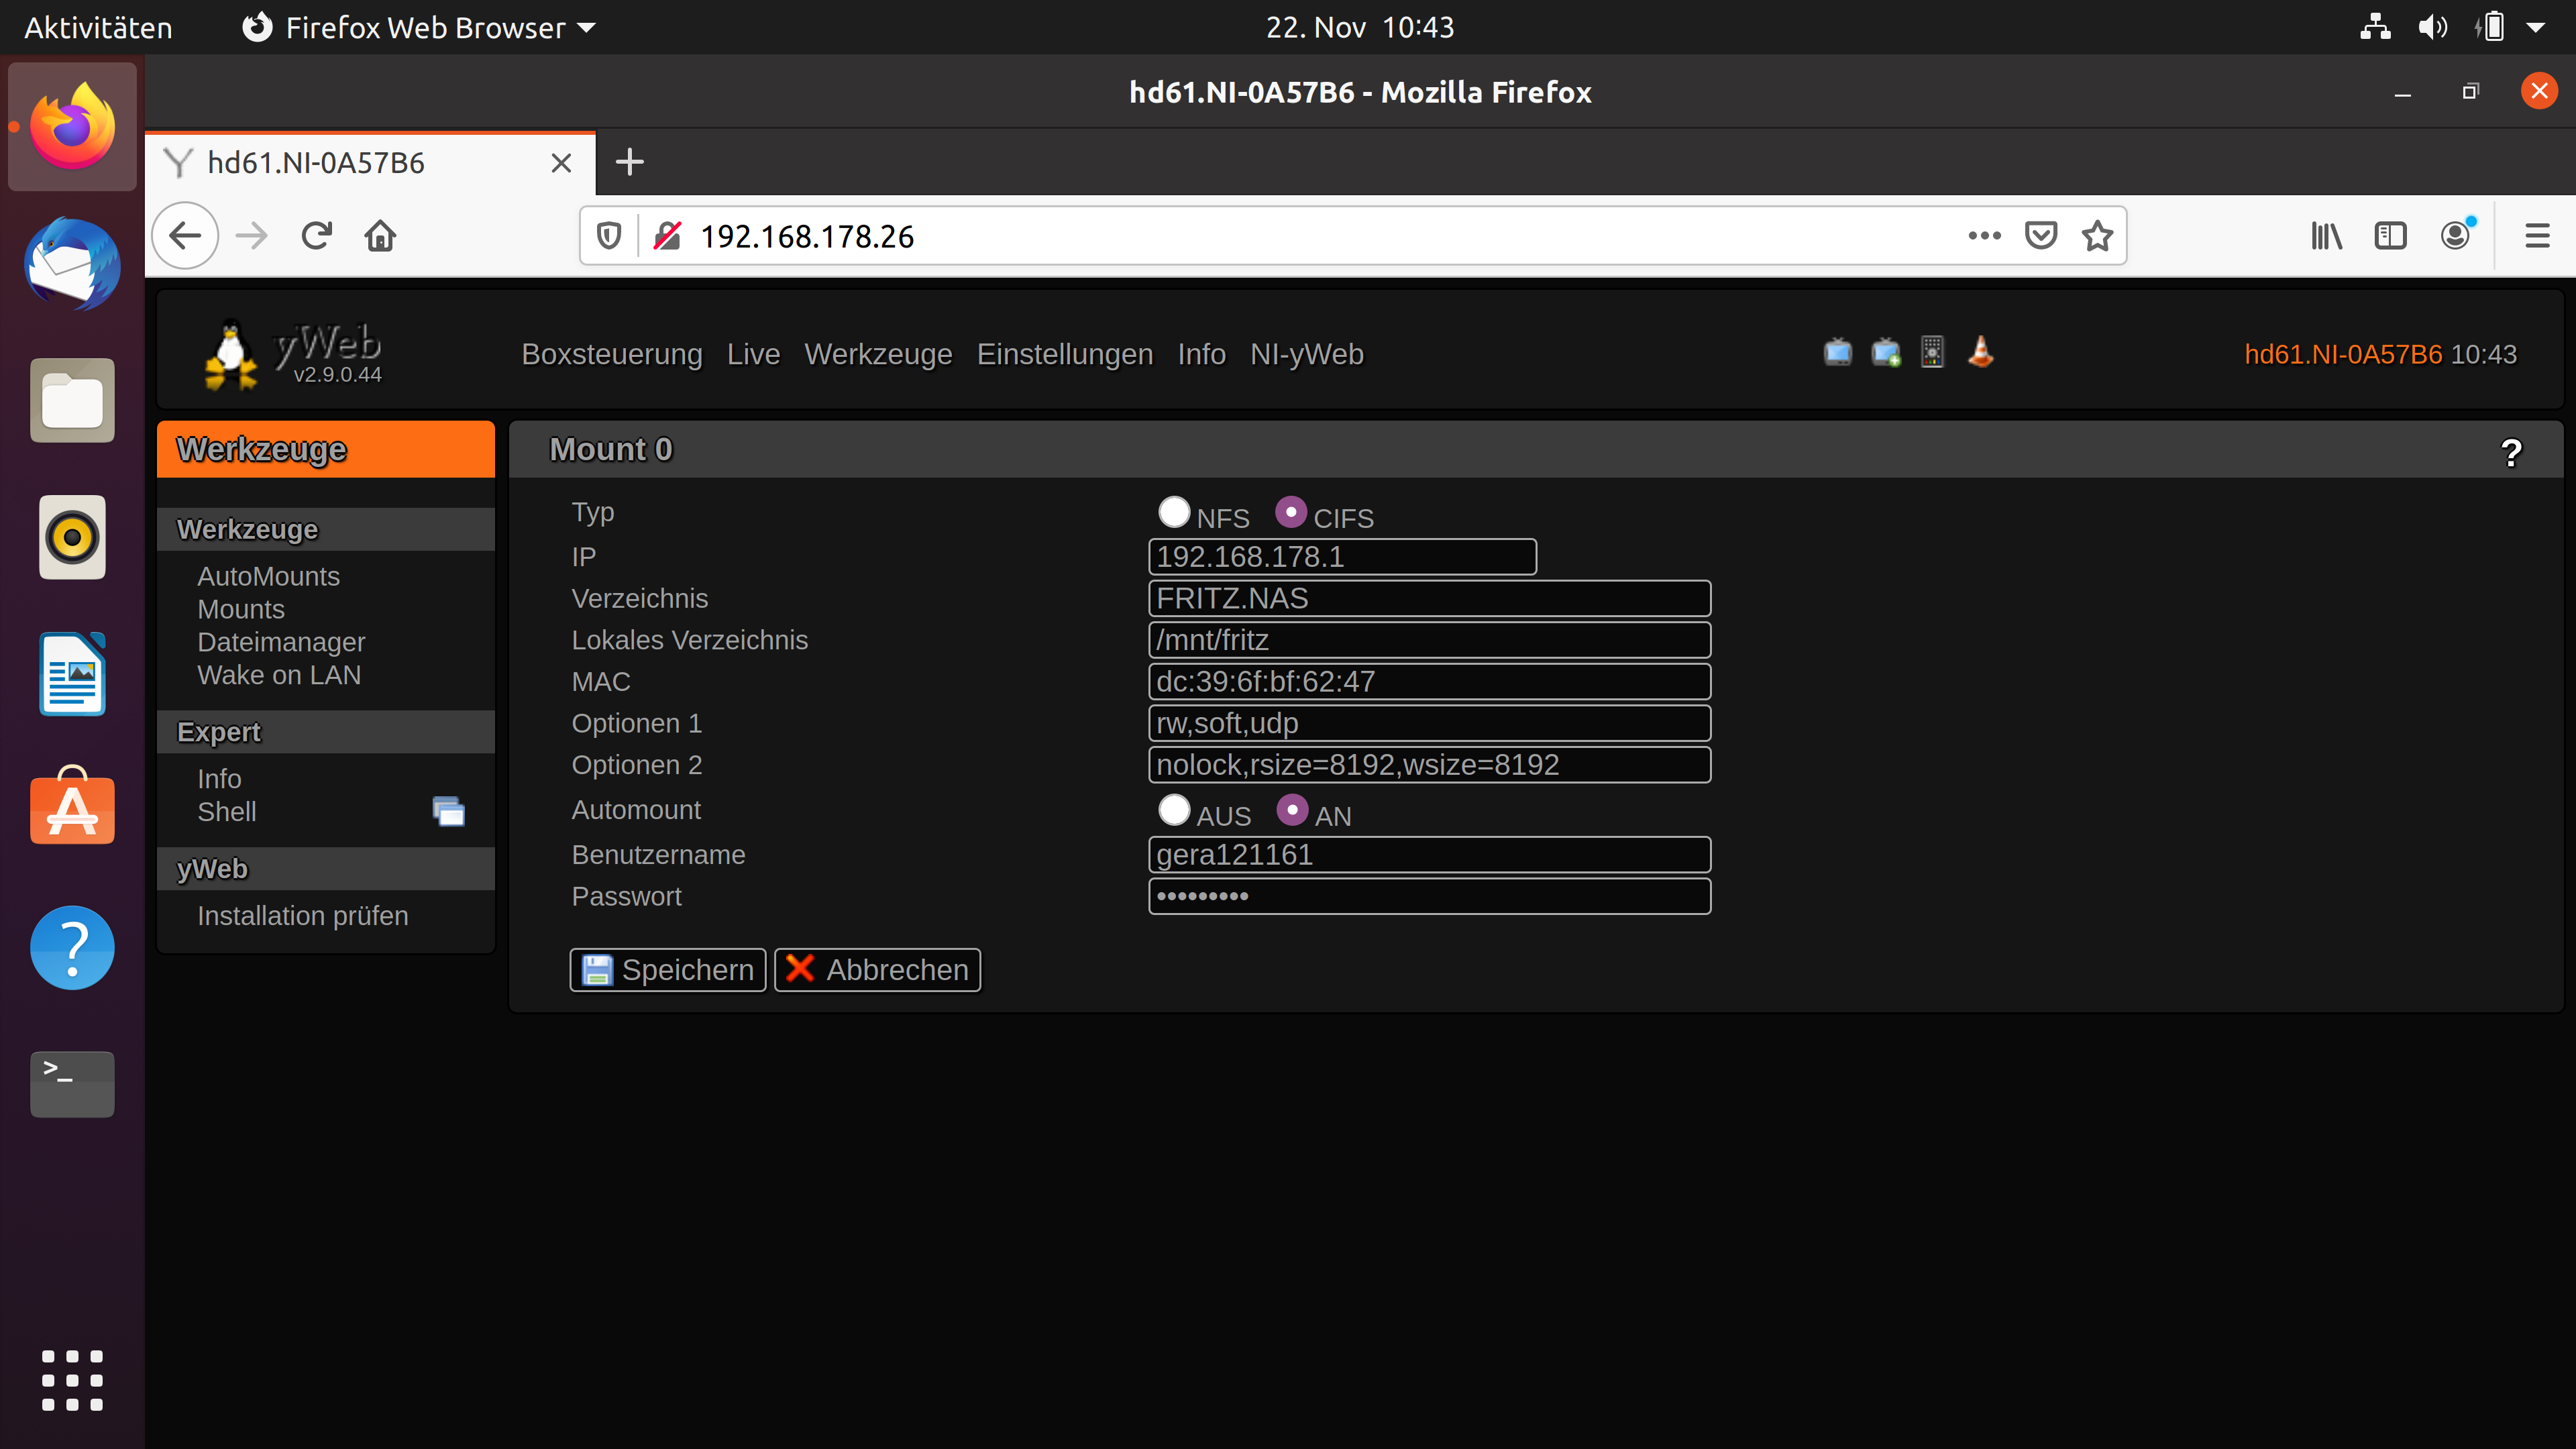
Task: Open the system status menu arrow
Action: pyautogui.click(x=2535, y=27)
